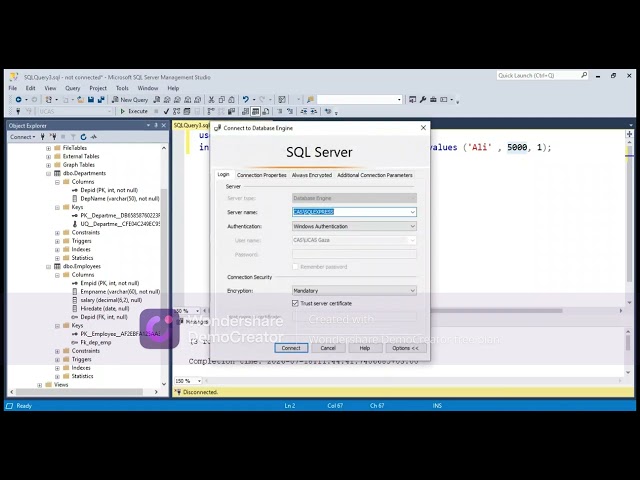Open the Connect dropdown in Object Explorer
Screen dimensions: 640x480
coord(22,137)
